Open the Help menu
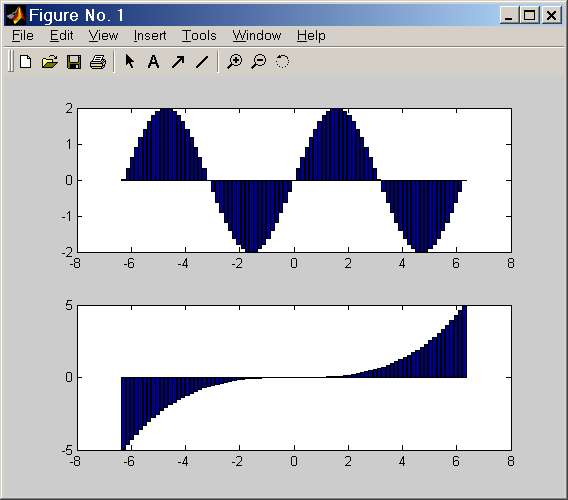The height and width of the screenshot is (500, 568). click(311, 36)
